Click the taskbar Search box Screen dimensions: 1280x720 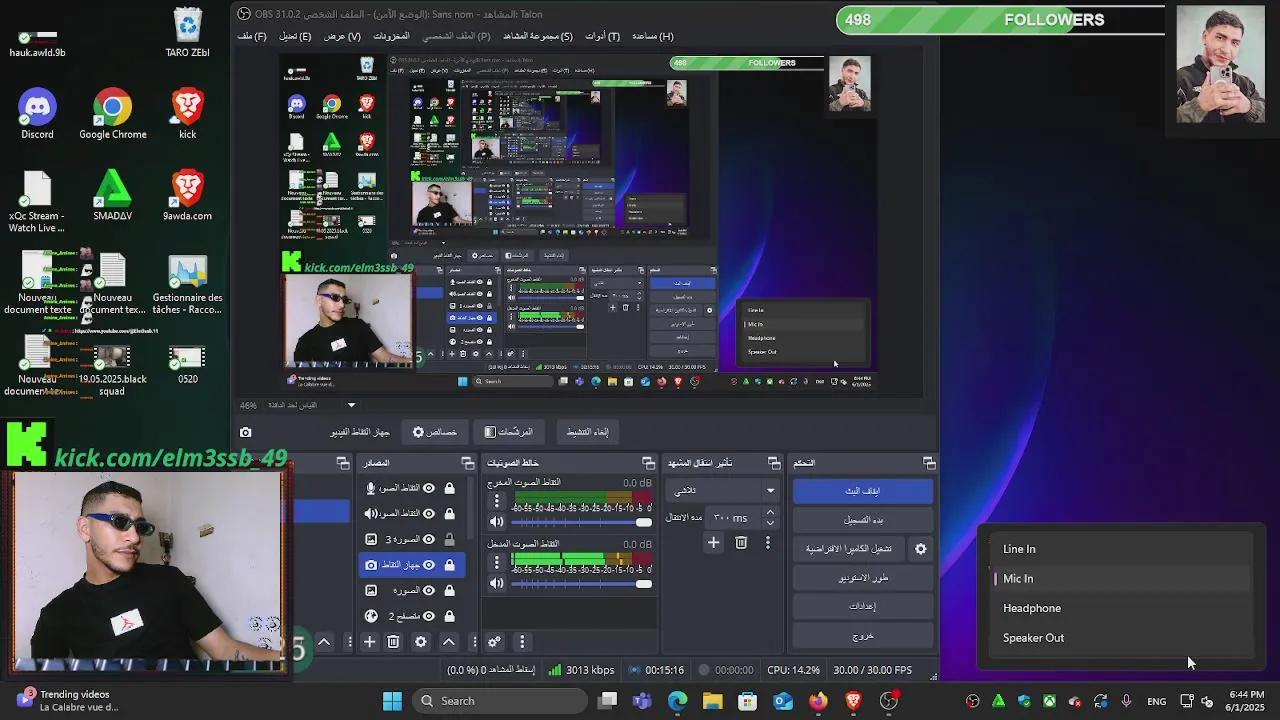[498, 701]
